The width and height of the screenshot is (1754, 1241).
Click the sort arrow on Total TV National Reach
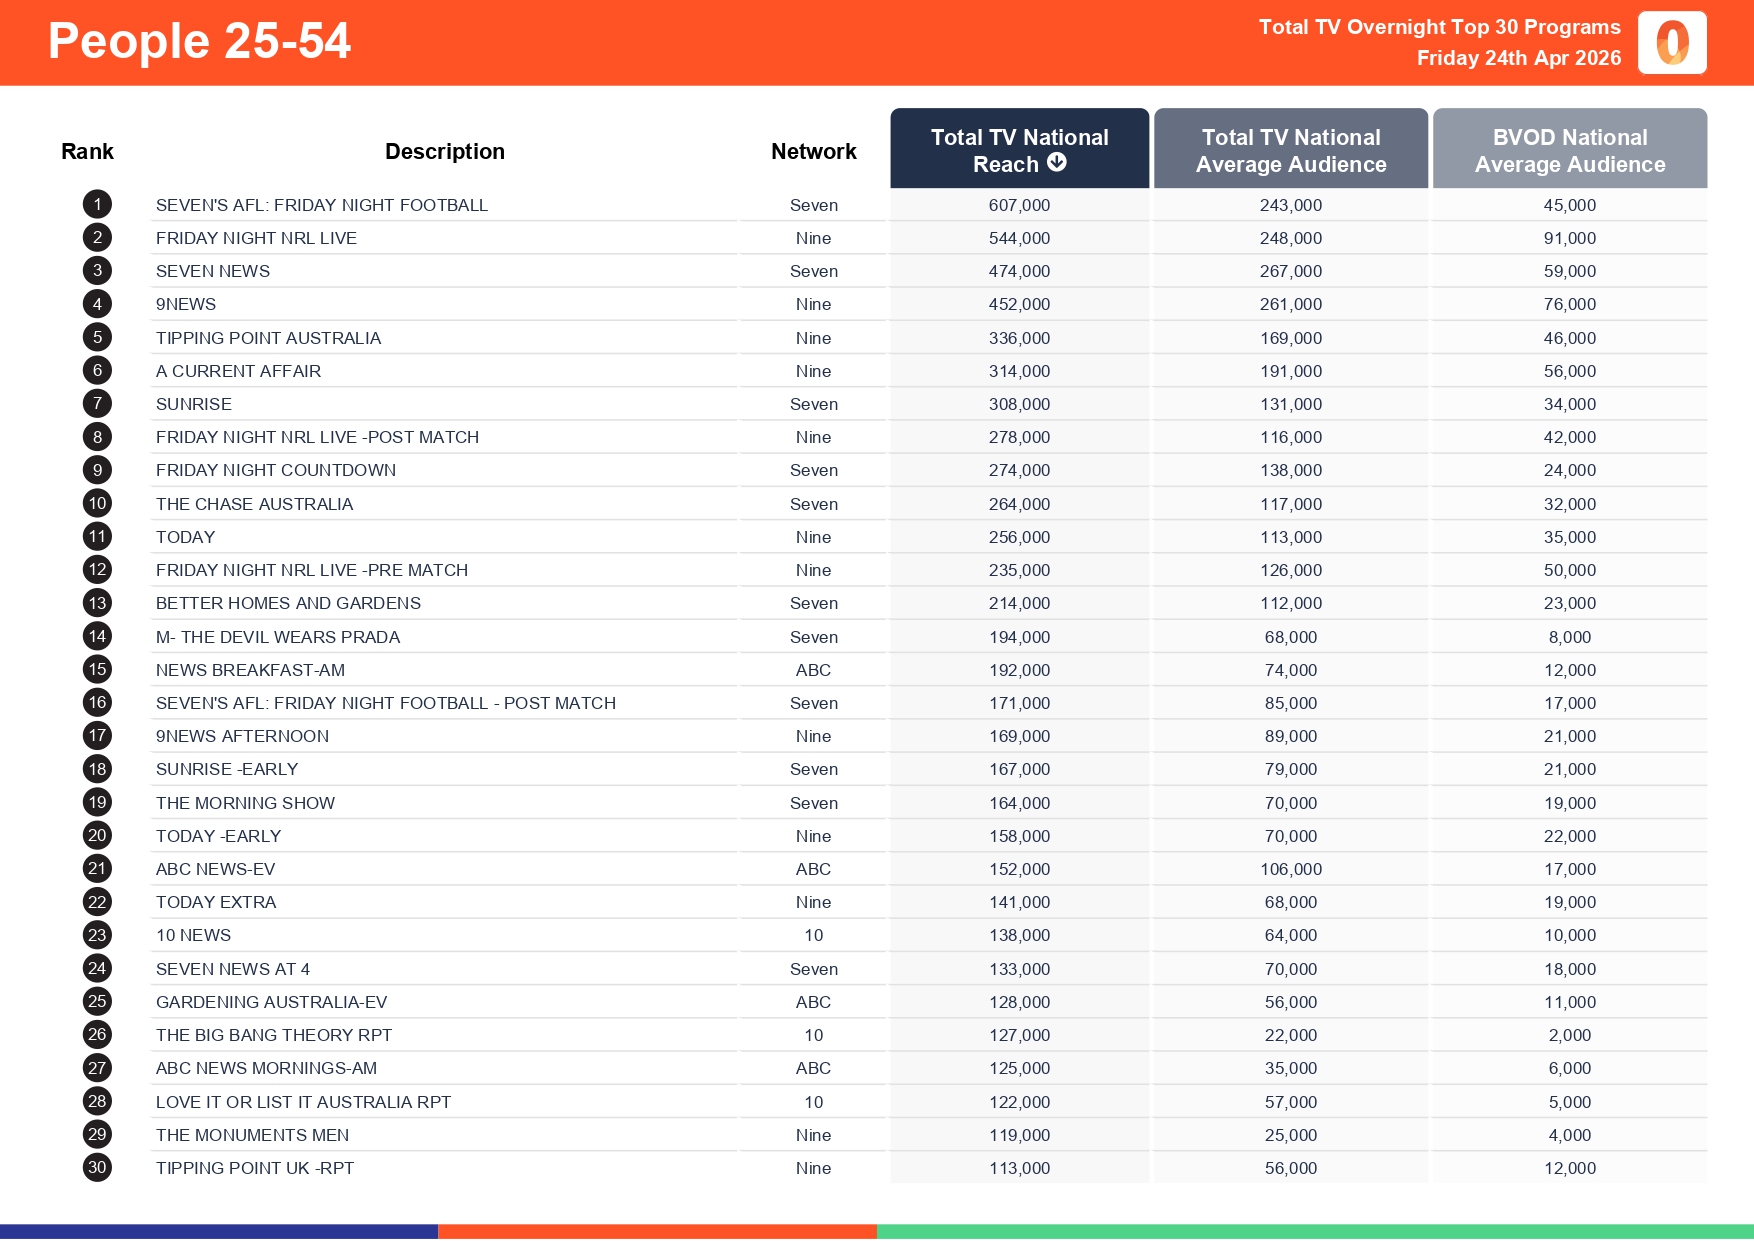click(x=1058, y=164)
